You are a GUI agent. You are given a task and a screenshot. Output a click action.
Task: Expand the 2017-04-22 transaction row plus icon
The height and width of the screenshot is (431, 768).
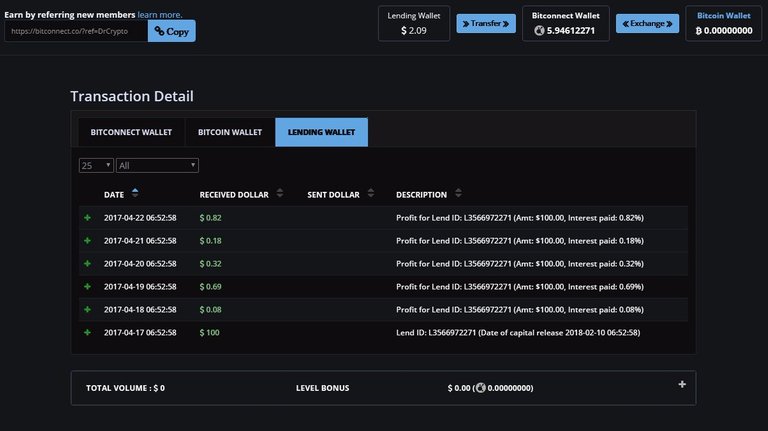pyautogui.click(x=87, y=218)
